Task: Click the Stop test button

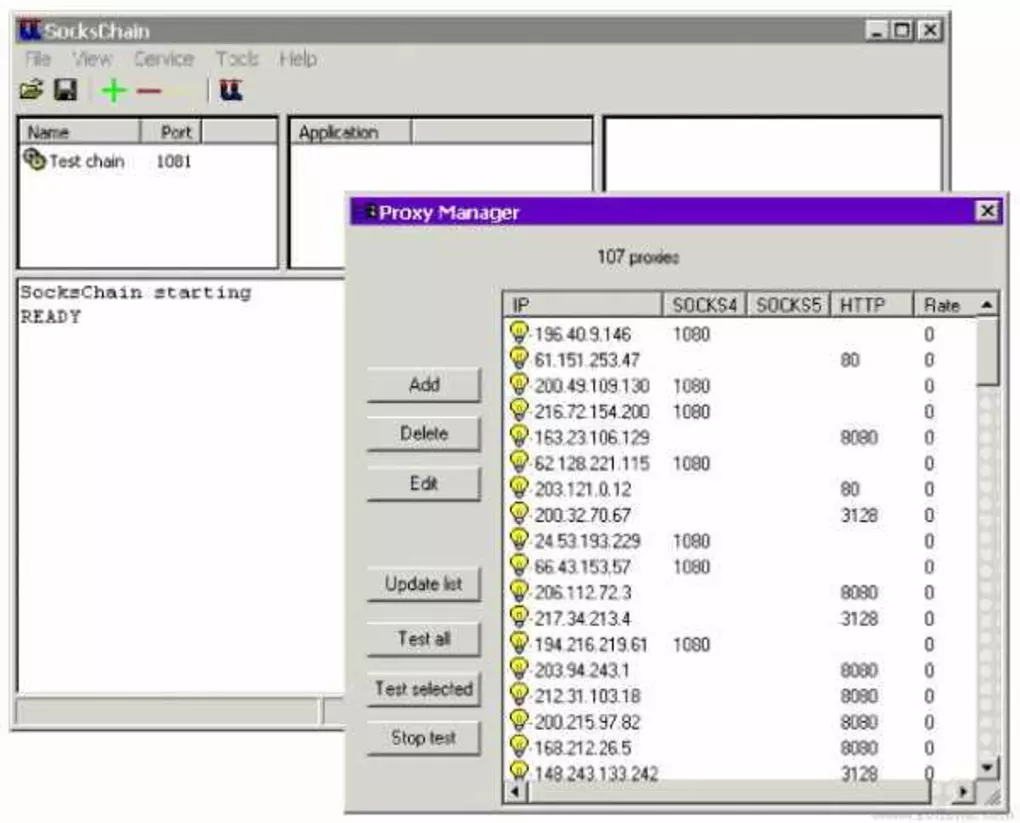Action: click(x=423, y=738)
